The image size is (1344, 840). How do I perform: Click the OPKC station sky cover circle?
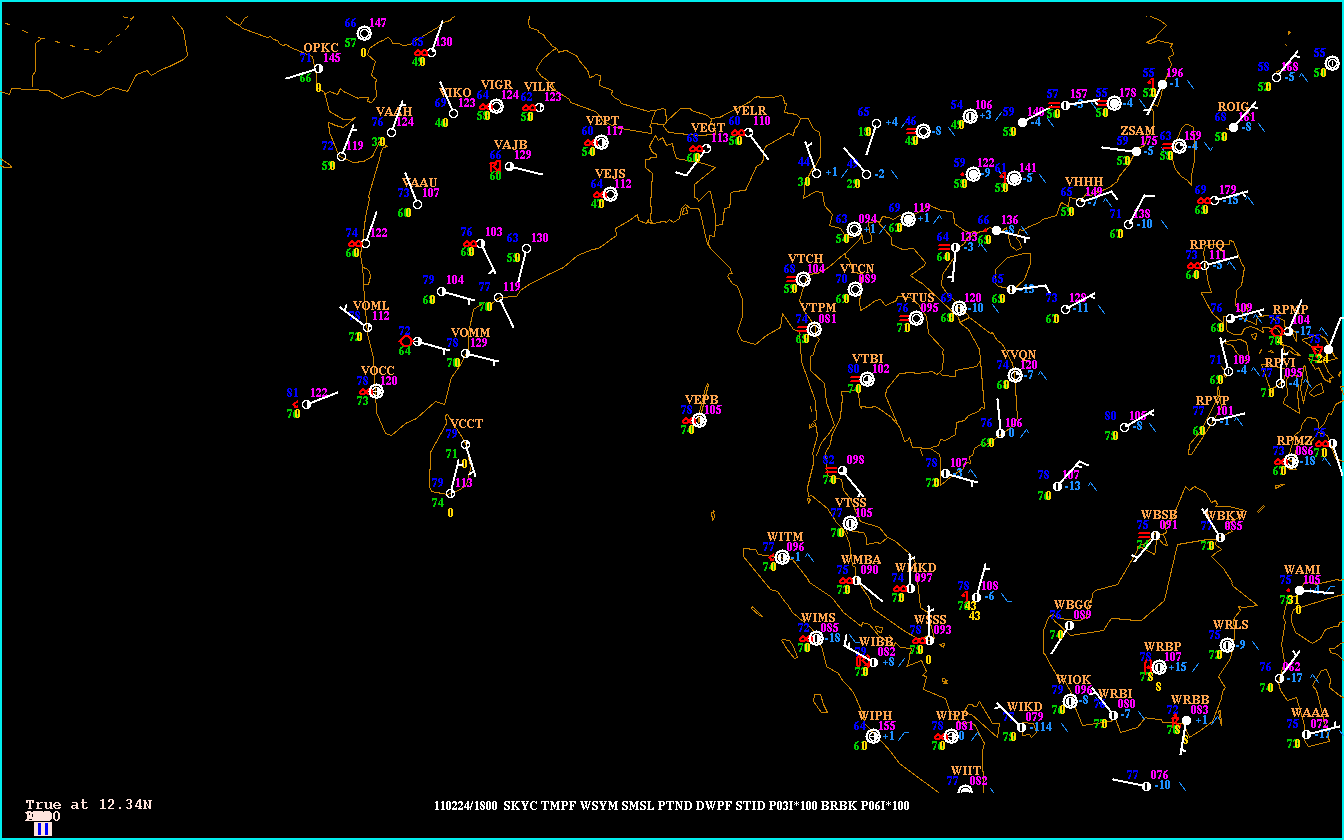tap(318, 69)
